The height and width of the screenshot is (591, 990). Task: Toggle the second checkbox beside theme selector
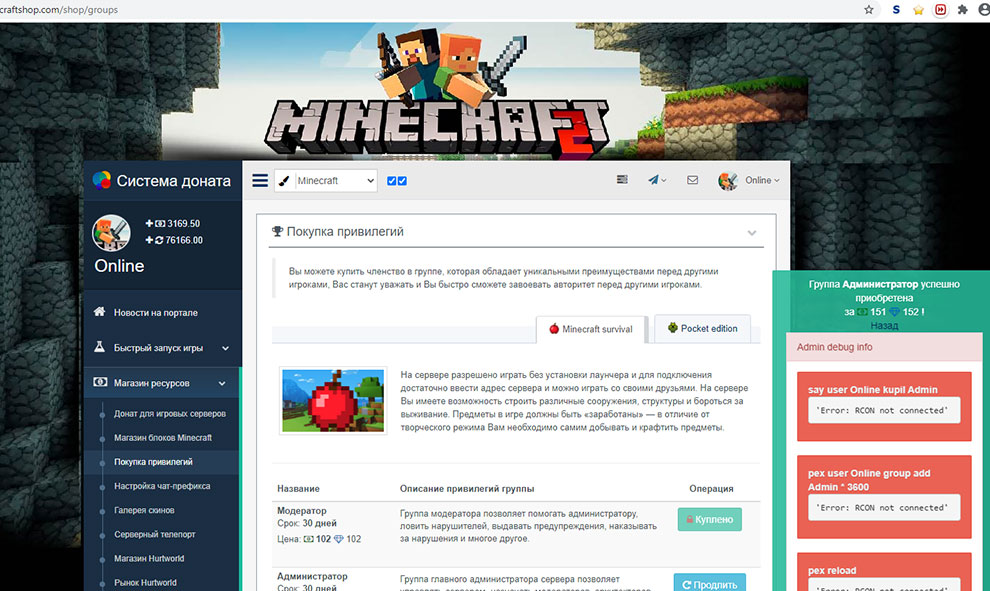(x=402, y=181)
